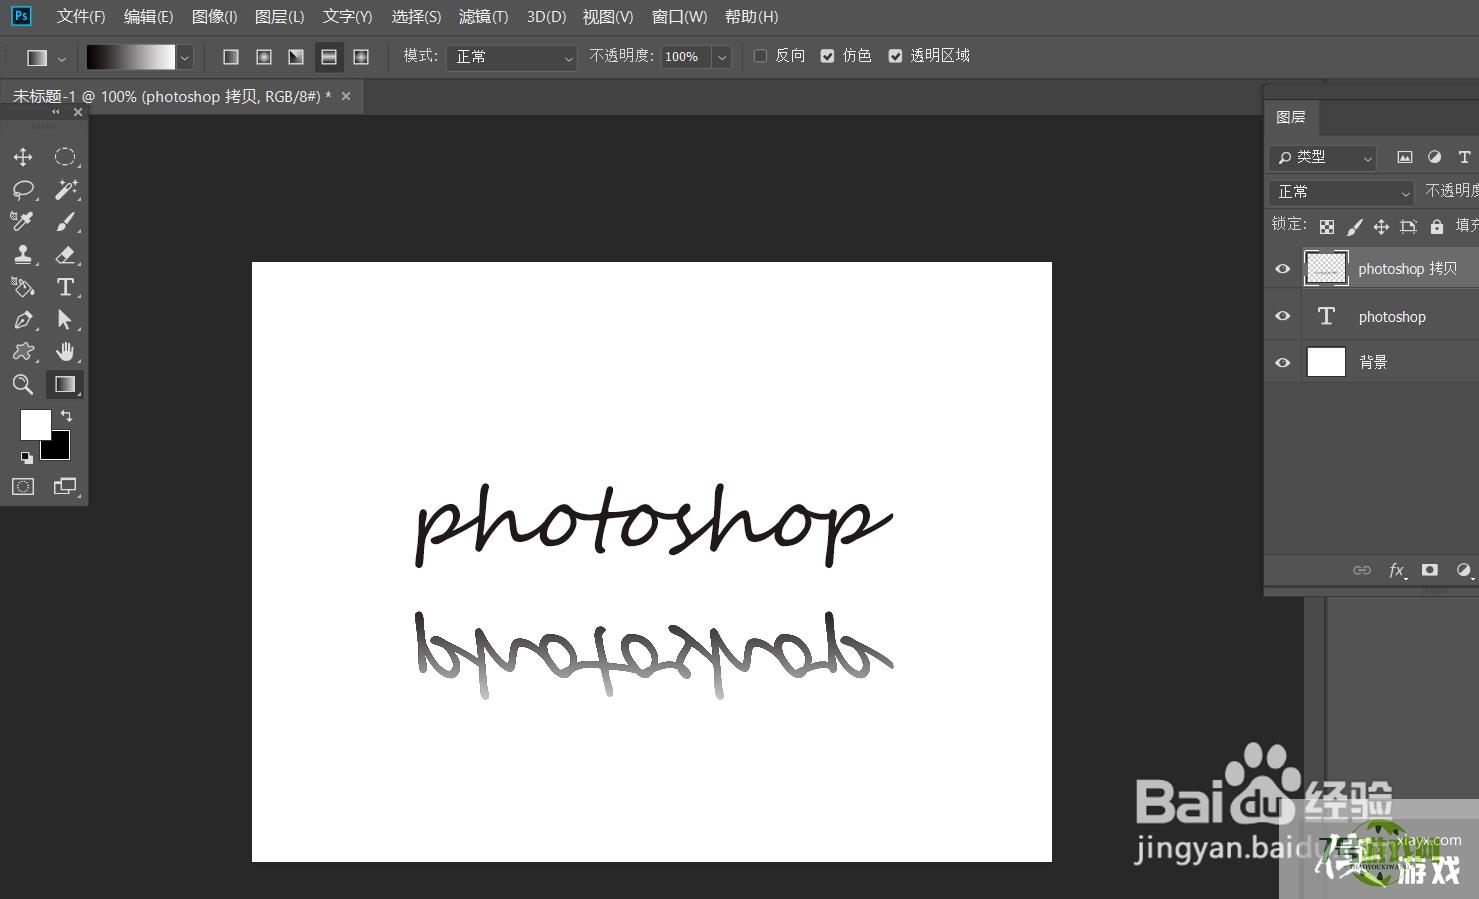Click the gradient preview bar to edit
Image resolution: width=1479 pixels, height=899 pixels.
click(131, 57)
